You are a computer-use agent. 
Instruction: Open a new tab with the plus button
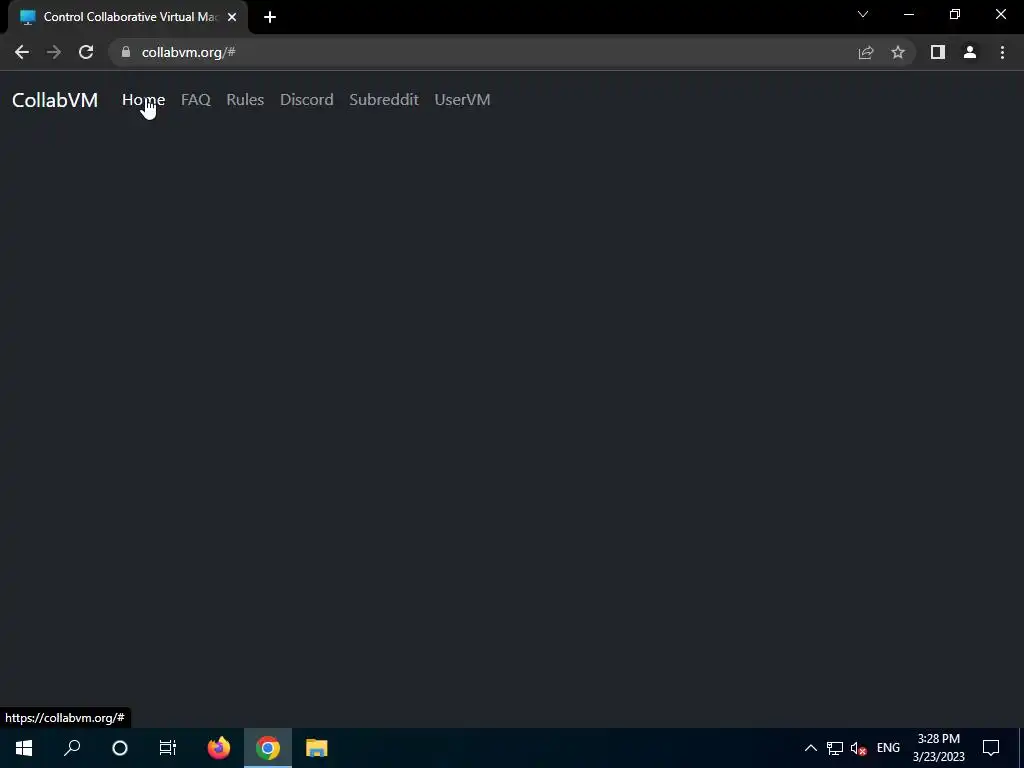tap(270, 18)
